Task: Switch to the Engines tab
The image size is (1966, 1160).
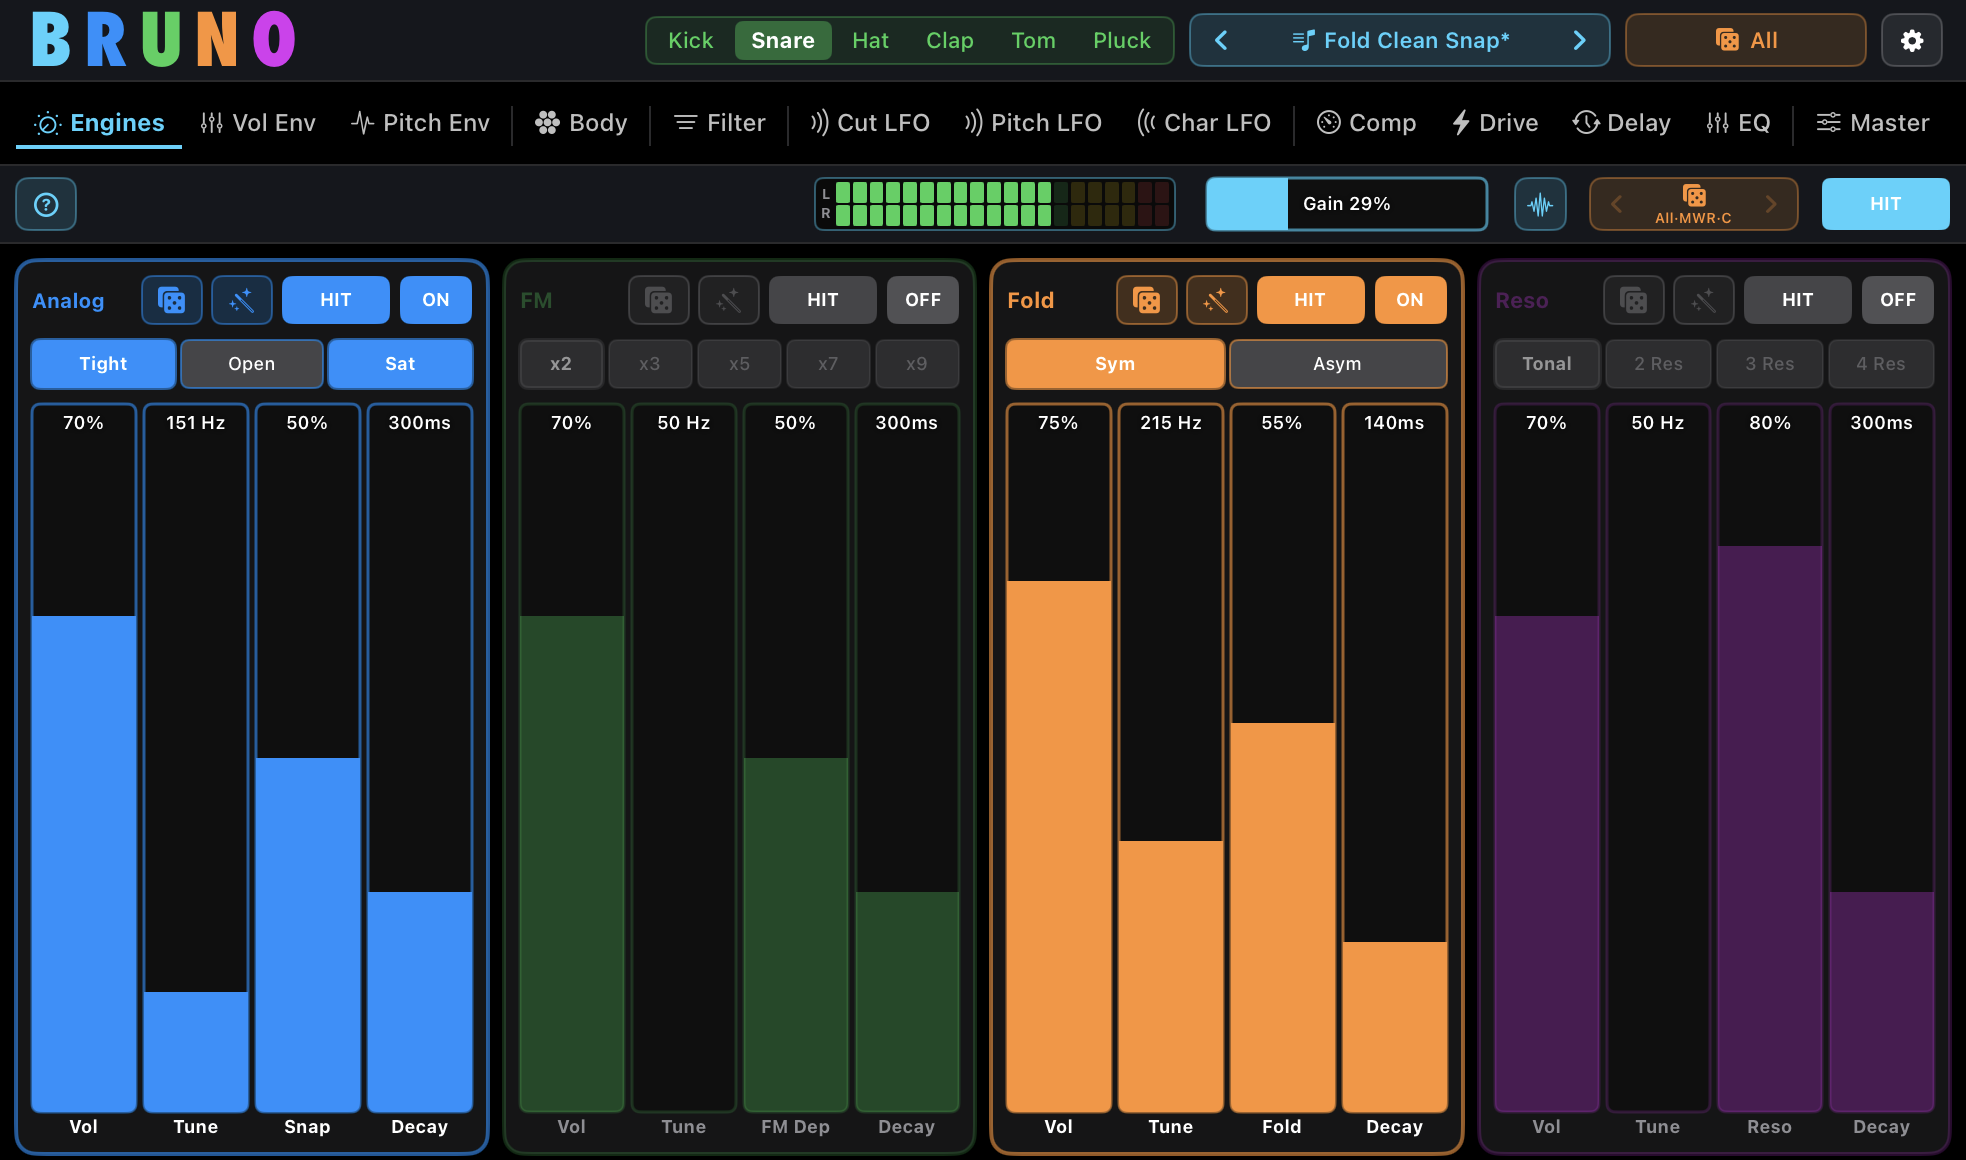Action: (x=99, y=123)
